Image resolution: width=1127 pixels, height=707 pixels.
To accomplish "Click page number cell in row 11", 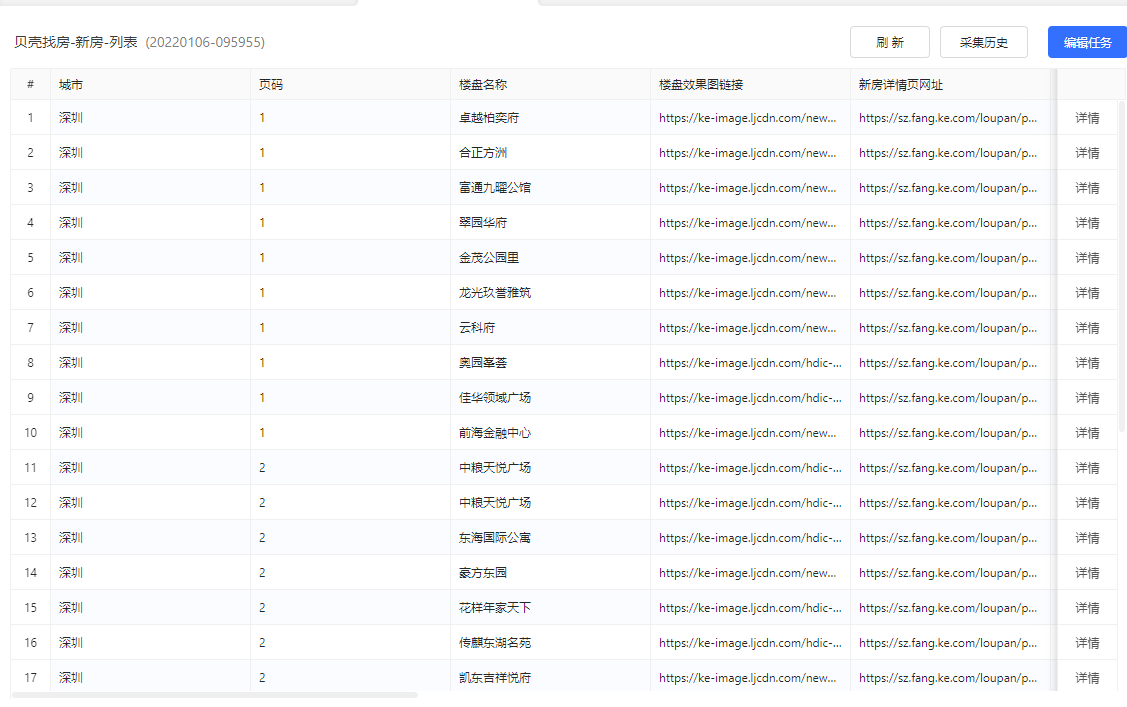I will 350,468.
